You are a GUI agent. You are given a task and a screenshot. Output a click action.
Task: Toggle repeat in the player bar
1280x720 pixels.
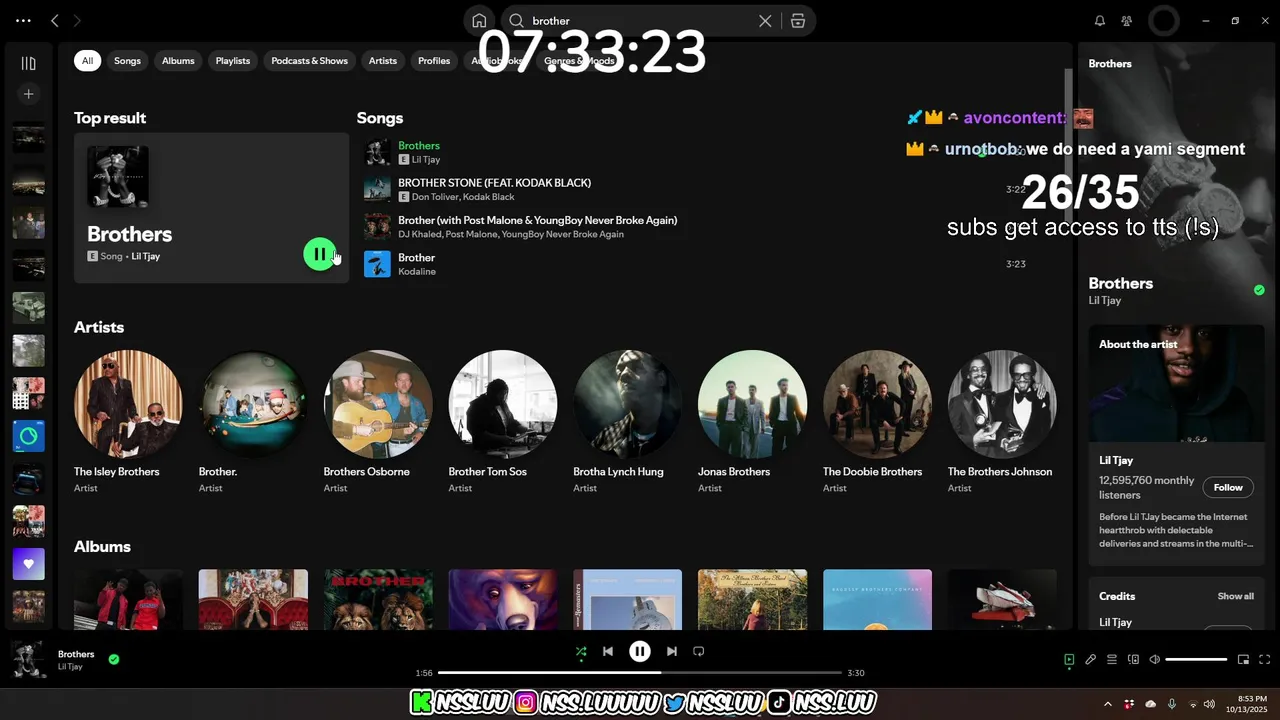pyautogui.click(x=699, y=651)
